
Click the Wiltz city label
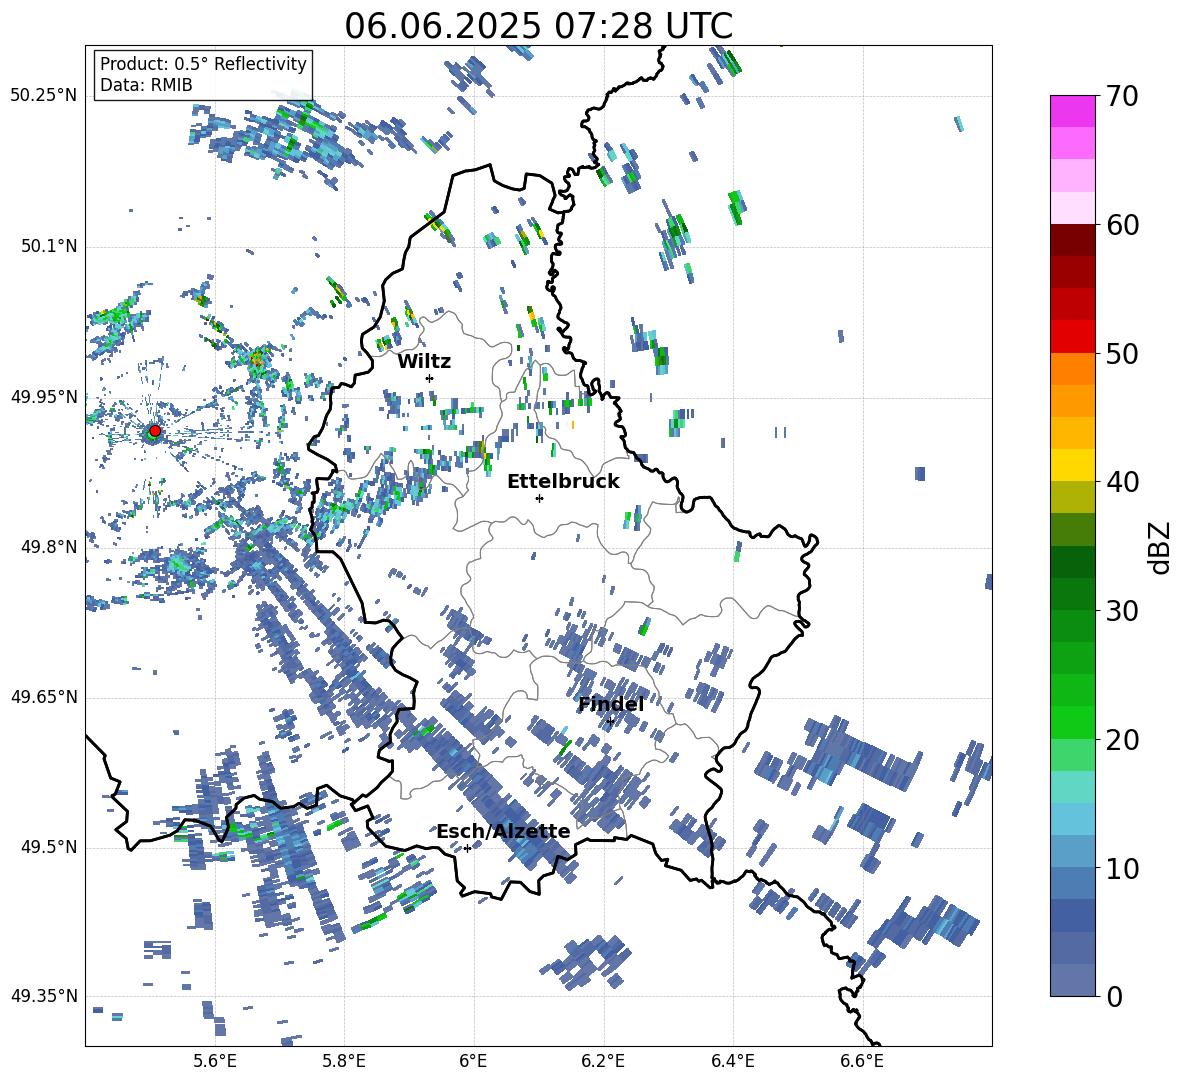click(x=424, y=362)
